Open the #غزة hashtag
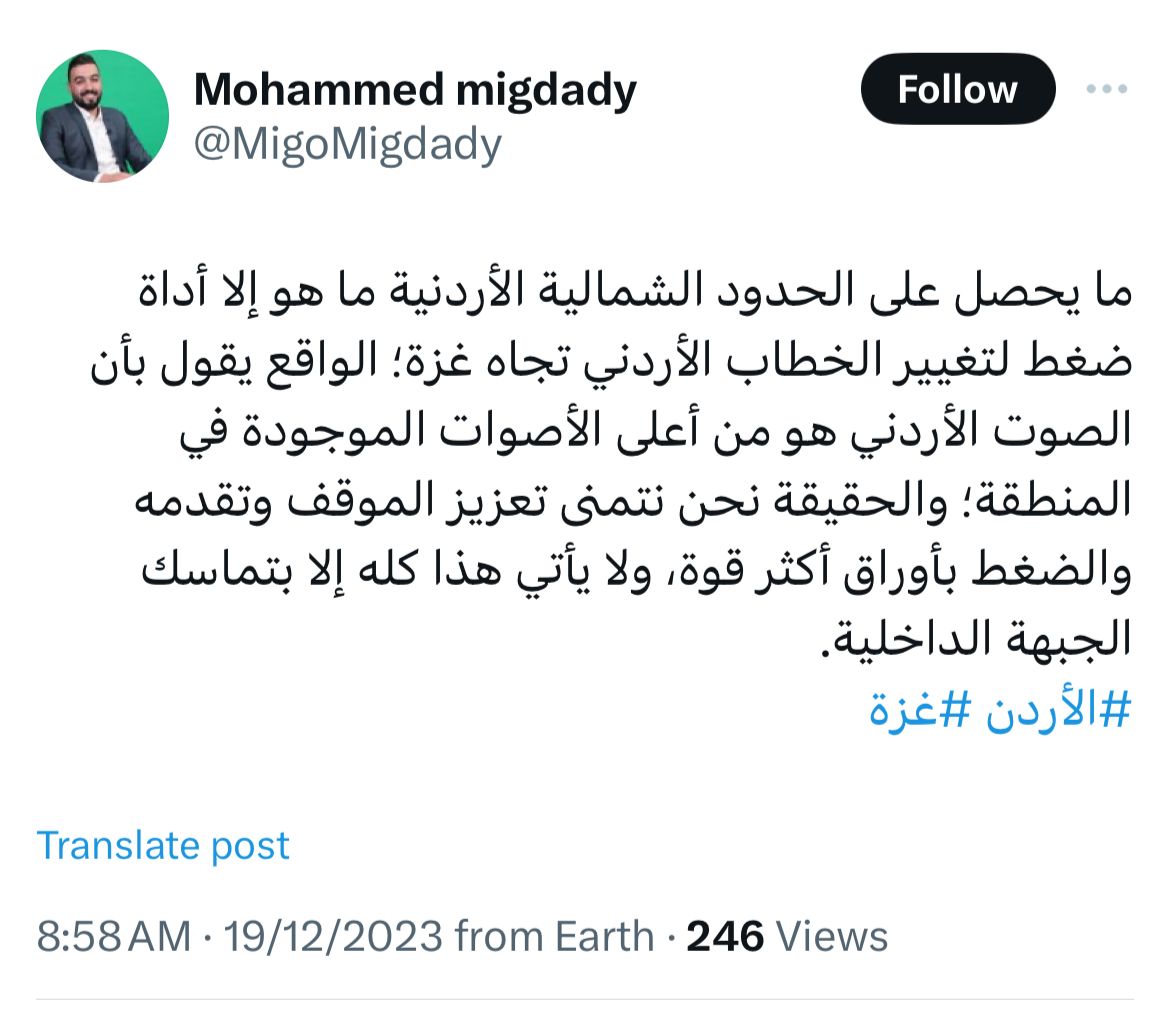The height and width of the screenshot is (1036, 1170). 920,709
